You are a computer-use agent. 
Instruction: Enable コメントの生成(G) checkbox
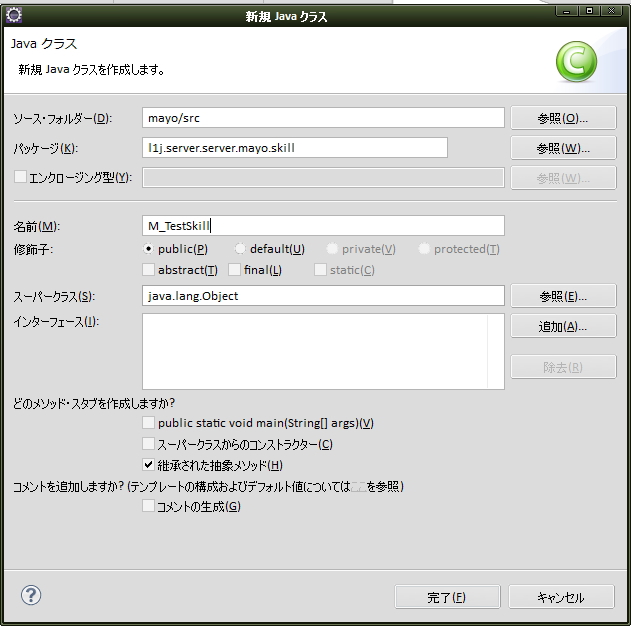pos(148,506)
